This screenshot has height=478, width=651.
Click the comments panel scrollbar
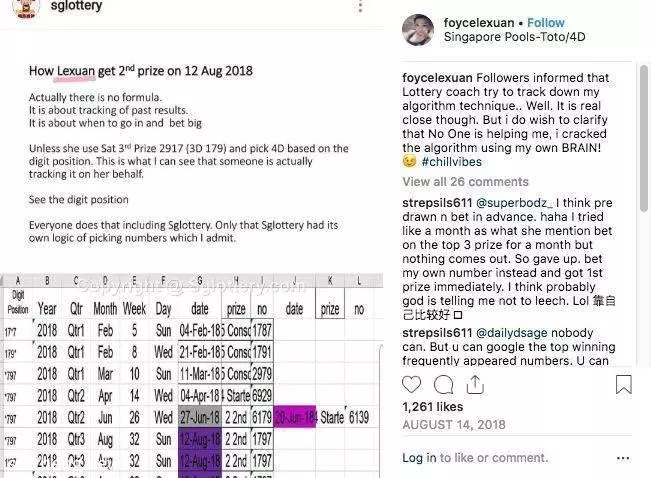click(x=644, y=139)
